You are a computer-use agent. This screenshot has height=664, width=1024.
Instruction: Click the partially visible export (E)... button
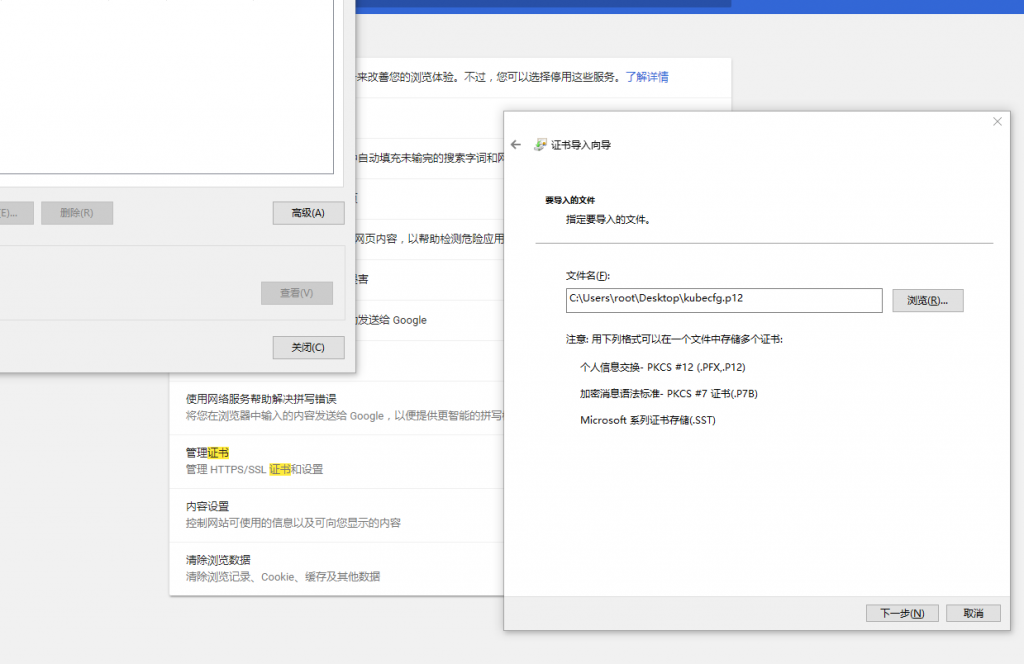tap(15, 213)
